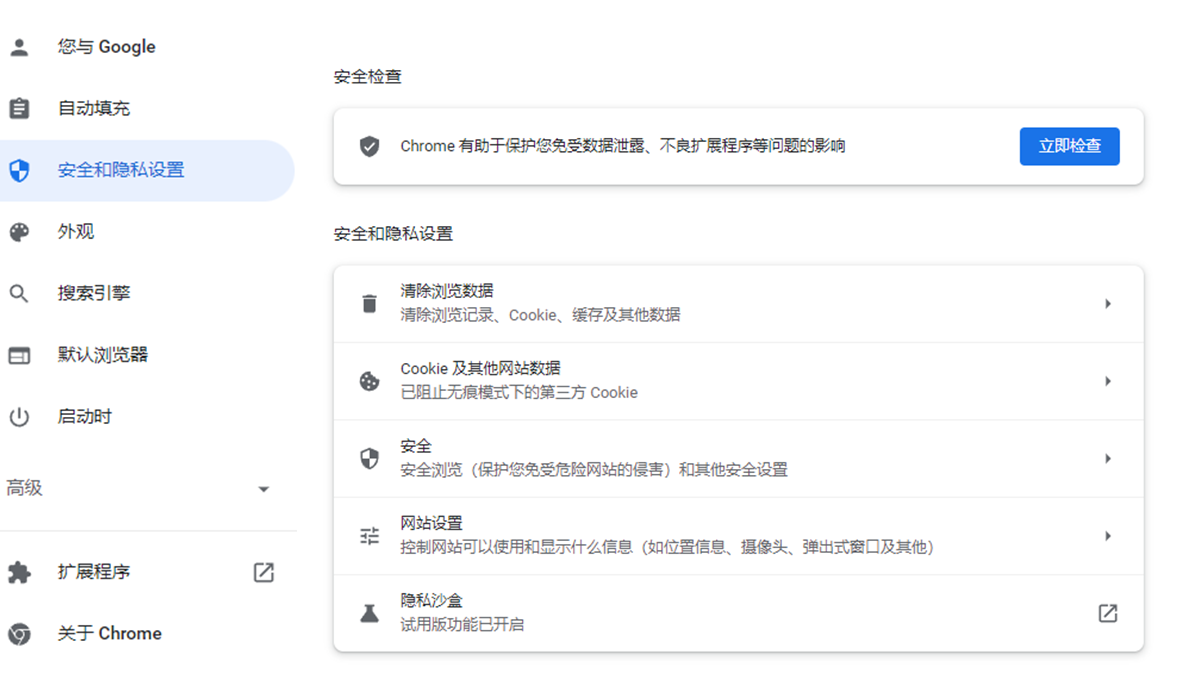
Task: Click the 立即检查 button
Action: (x=1069, y=146)
